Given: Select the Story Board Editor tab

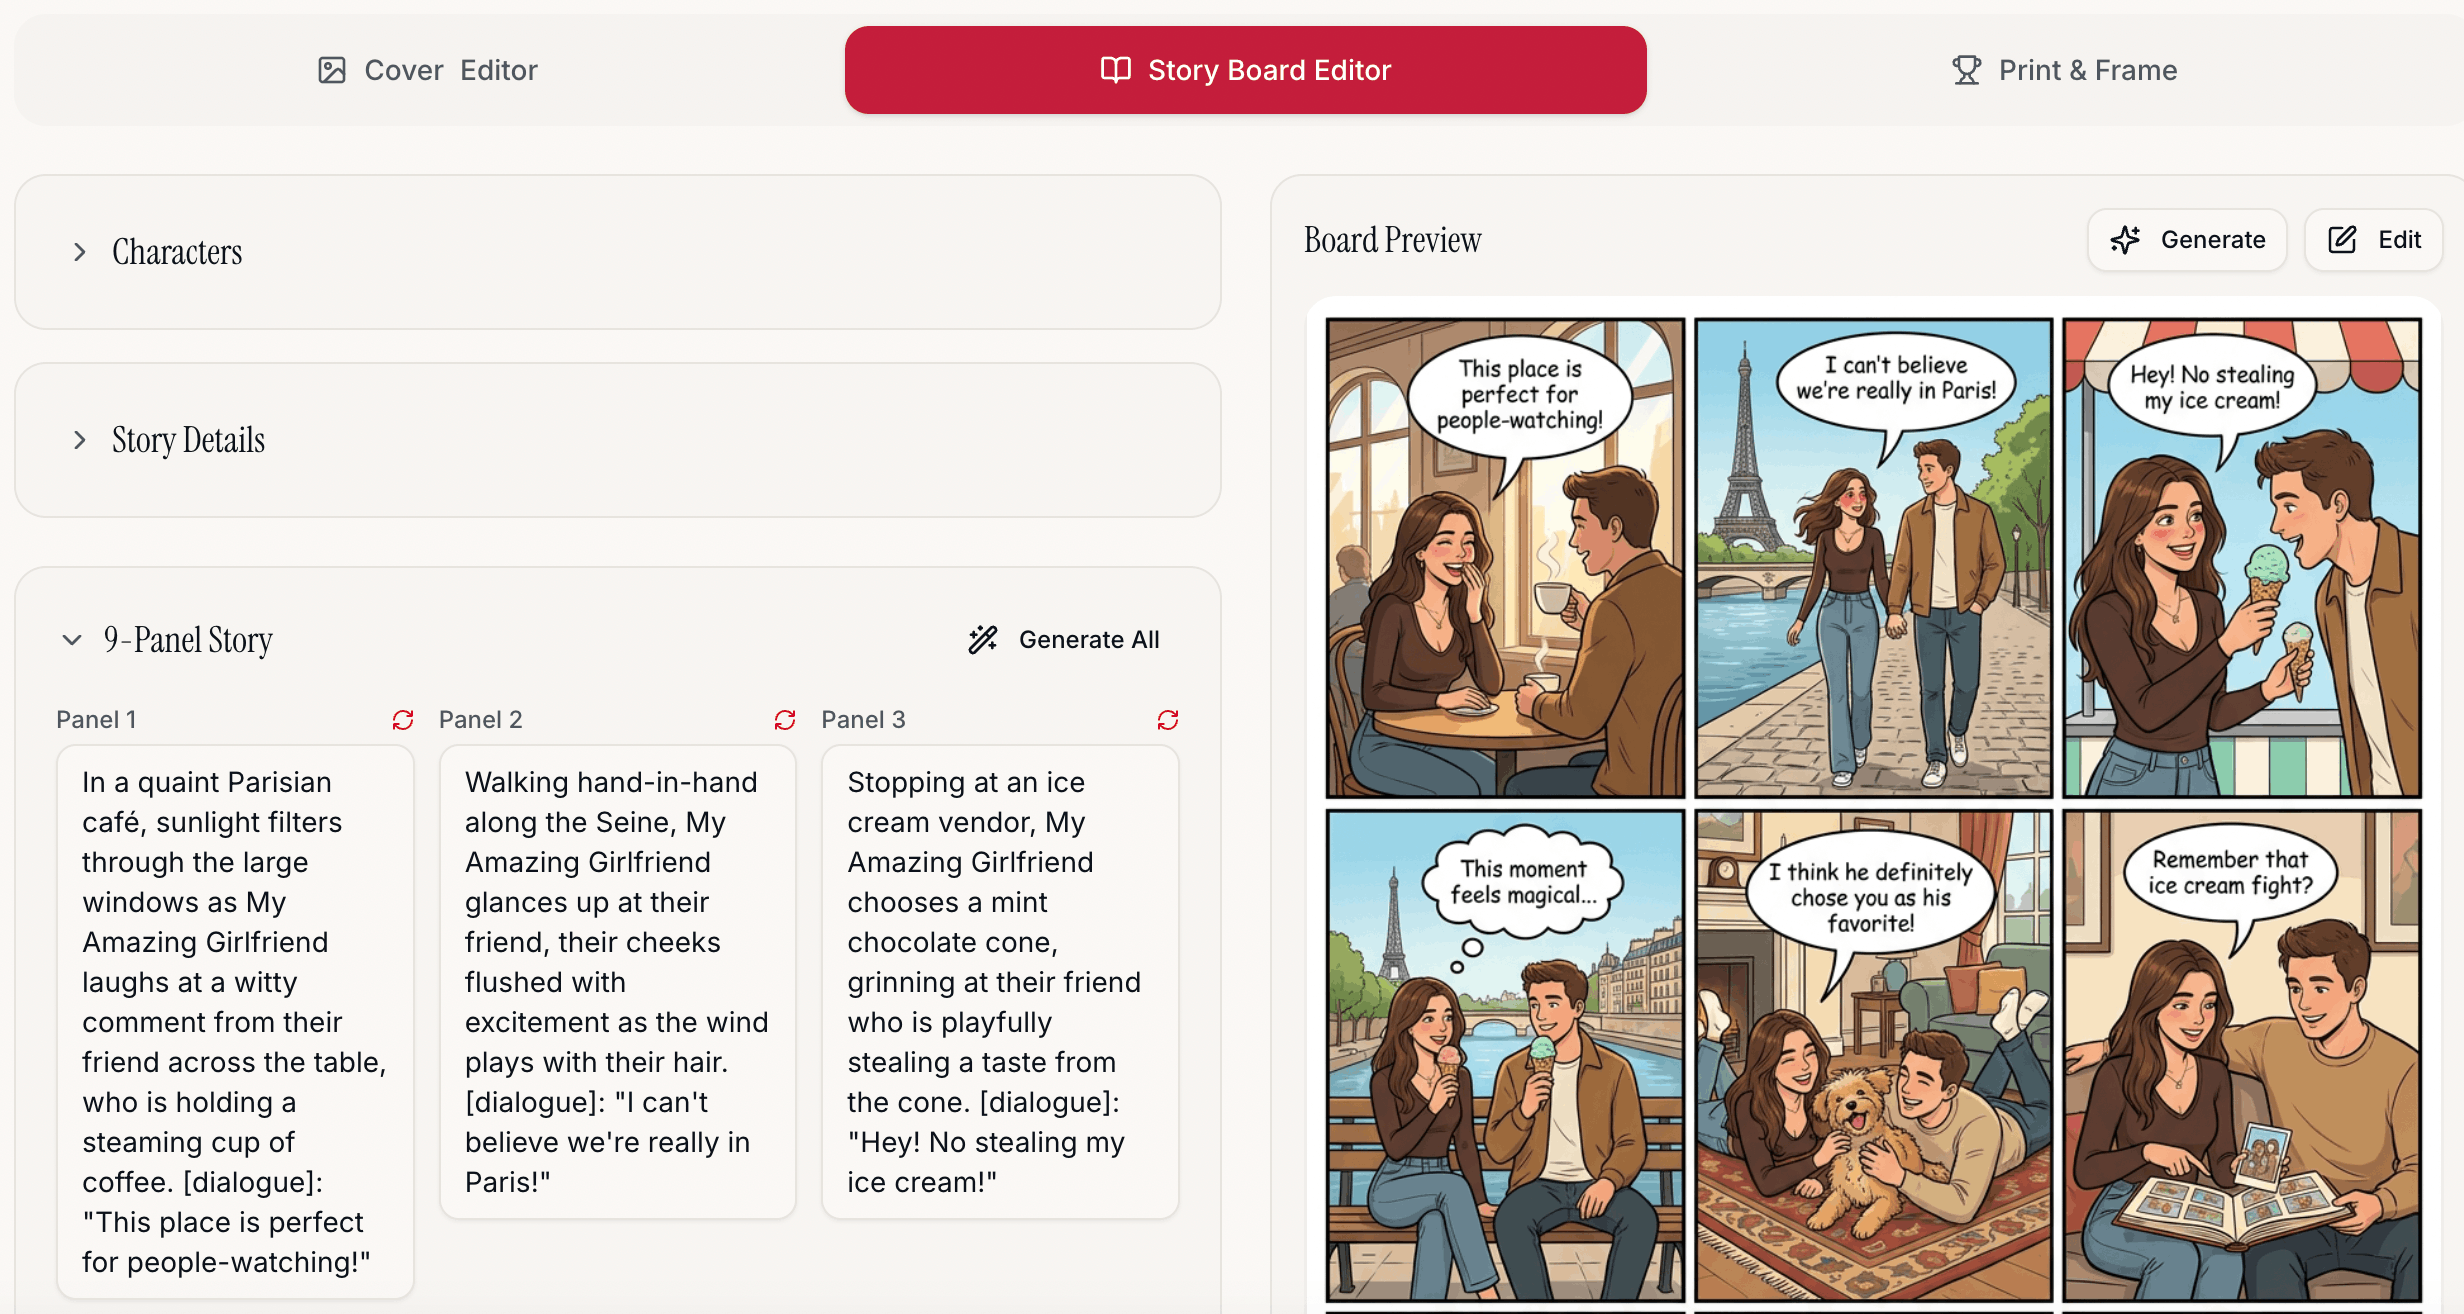Looking at the screenshot, I should tap(1245, 70).
